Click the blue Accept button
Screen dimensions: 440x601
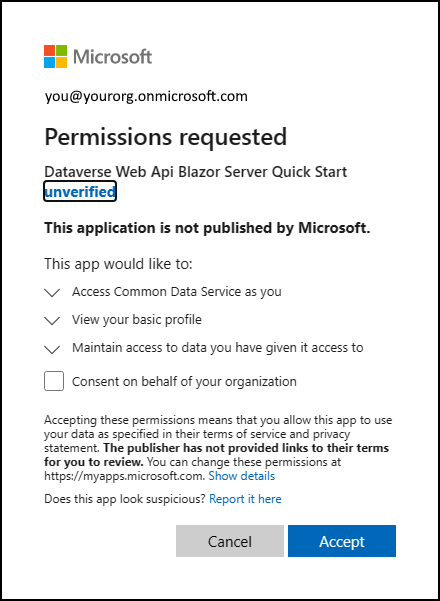click(x=342, y=541)
